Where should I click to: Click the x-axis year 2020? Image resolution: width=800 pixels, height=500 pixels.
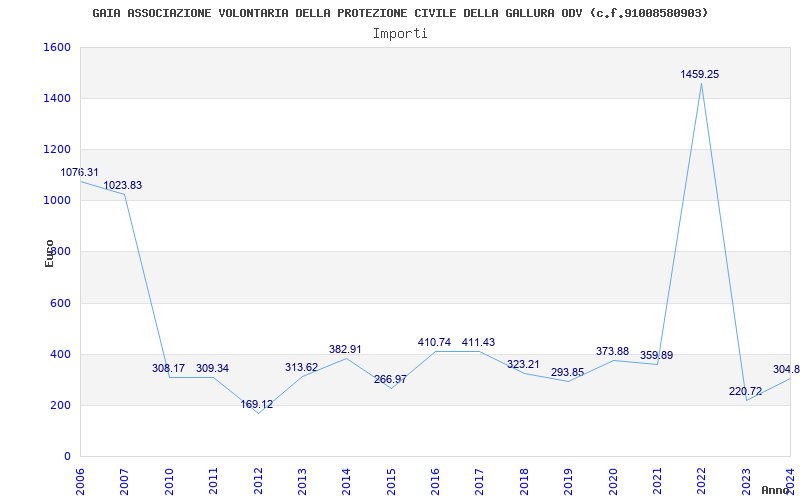pyautogui.click(x=613, y=481)
